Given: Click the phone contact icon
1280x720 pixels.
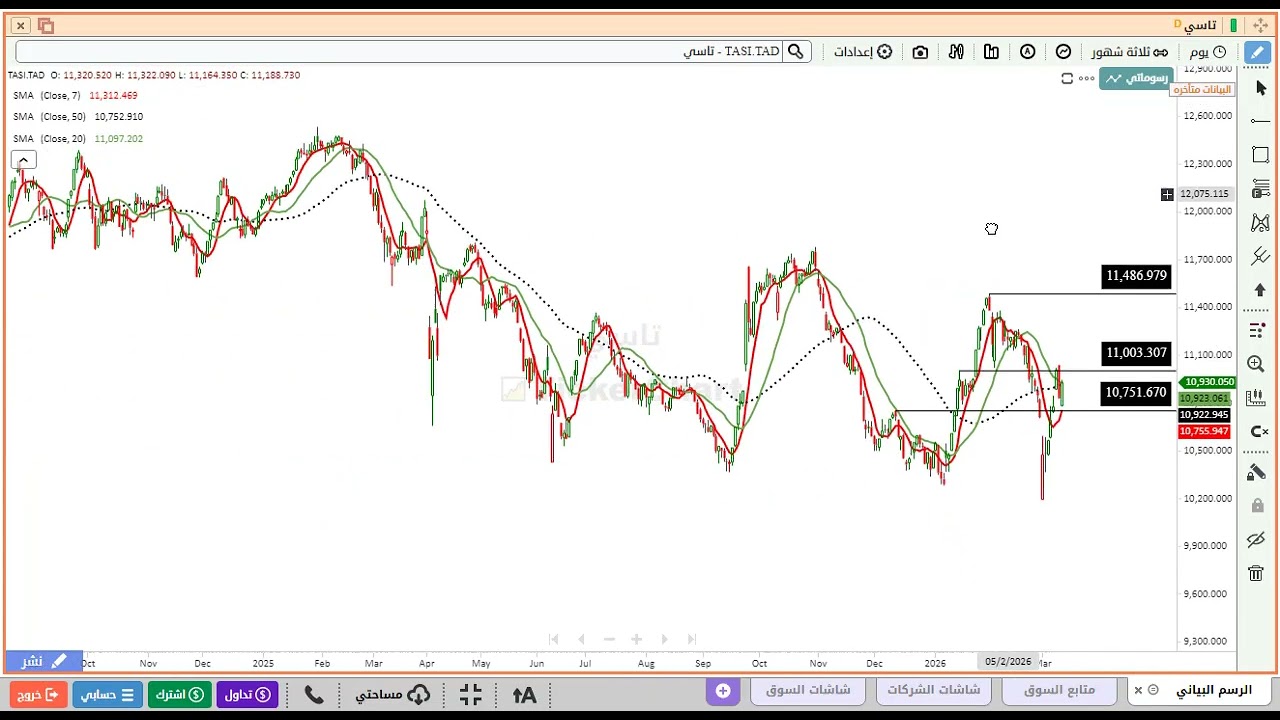Looking at the screenshot, I should [x=314, y=694].
